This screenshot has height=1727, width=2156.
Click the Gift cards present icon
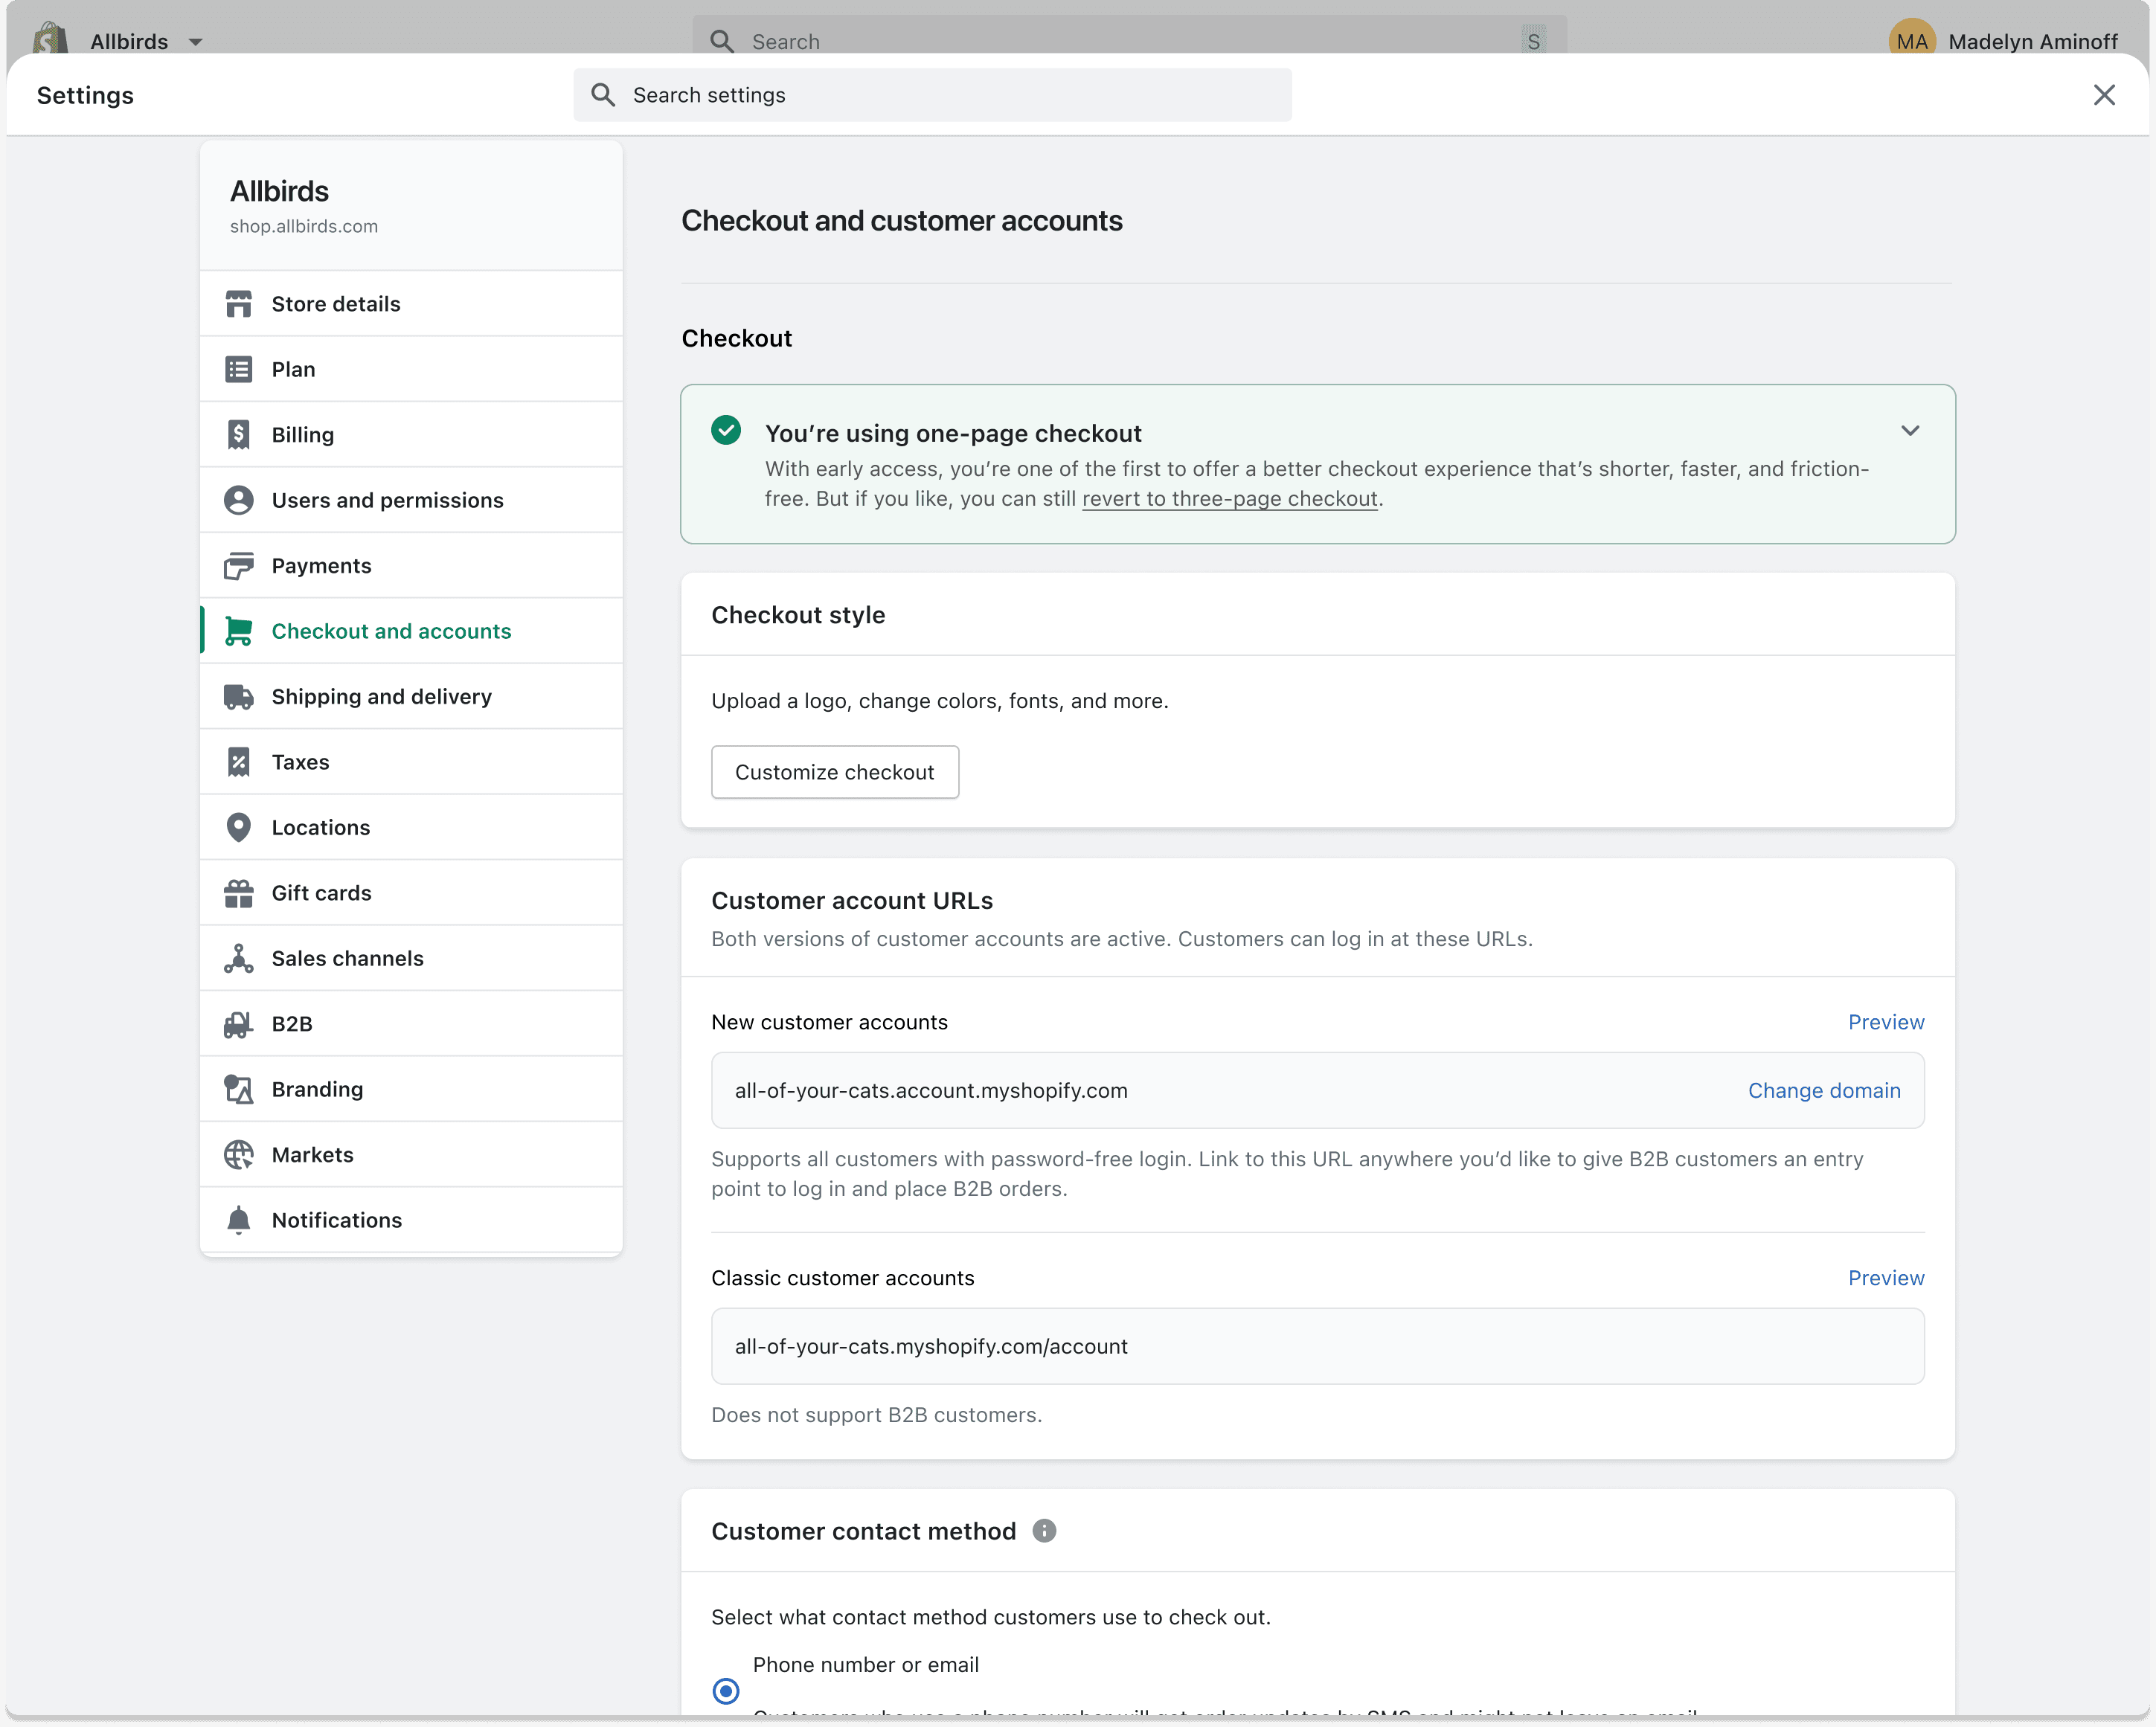pos(238,893)
